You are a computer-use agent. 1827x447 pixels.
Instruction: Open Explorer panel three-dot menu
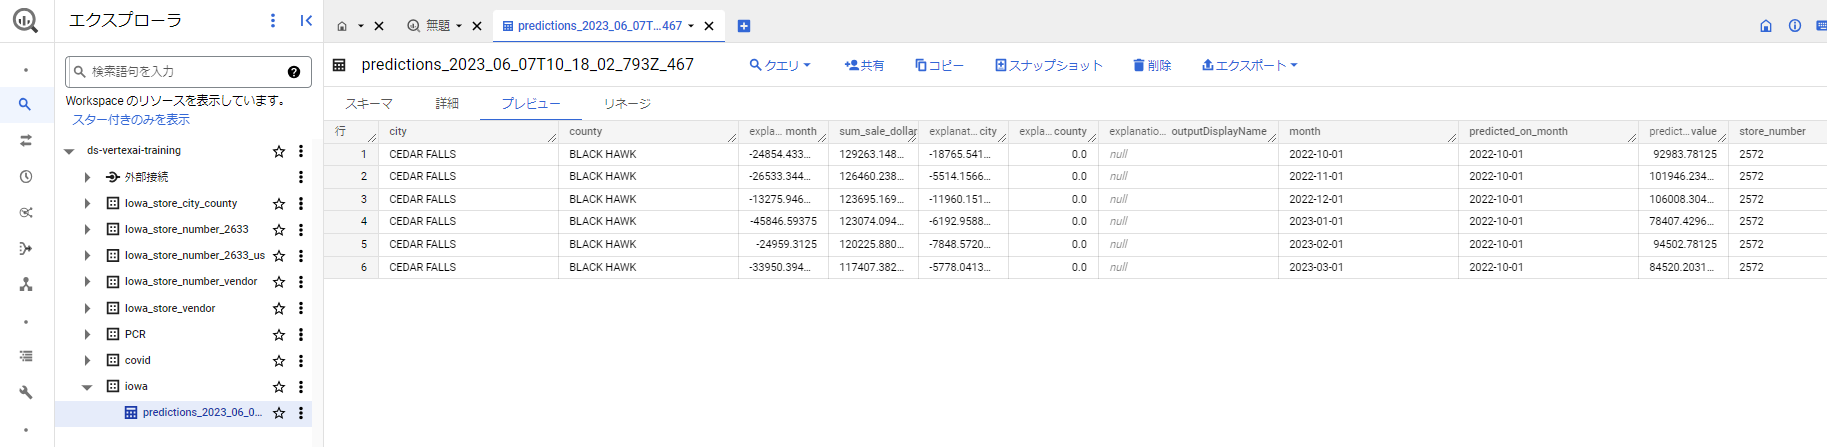point(273,20)
